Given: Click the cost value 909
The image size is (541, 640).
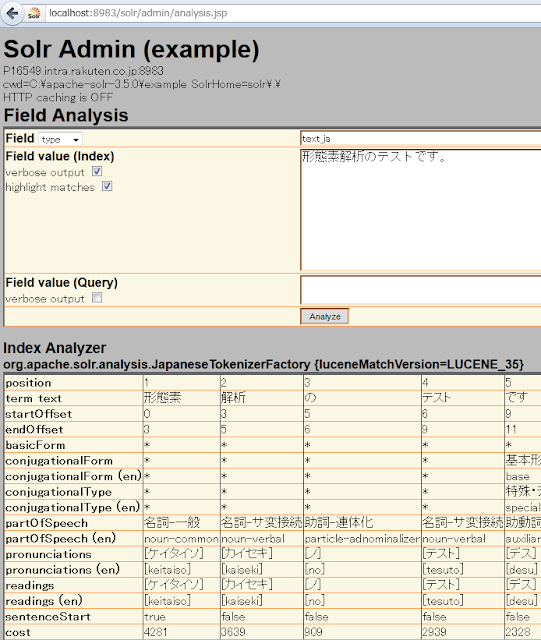Looking at the screenshot, I should tap(313, 632).
